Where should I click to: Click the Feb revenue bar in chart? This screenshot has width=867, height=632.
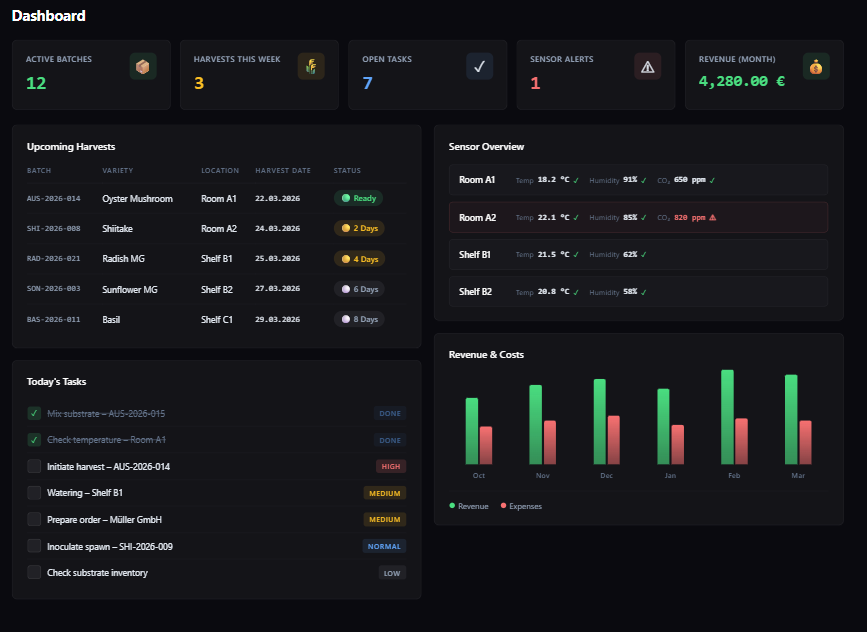click(x=727, y=417)
